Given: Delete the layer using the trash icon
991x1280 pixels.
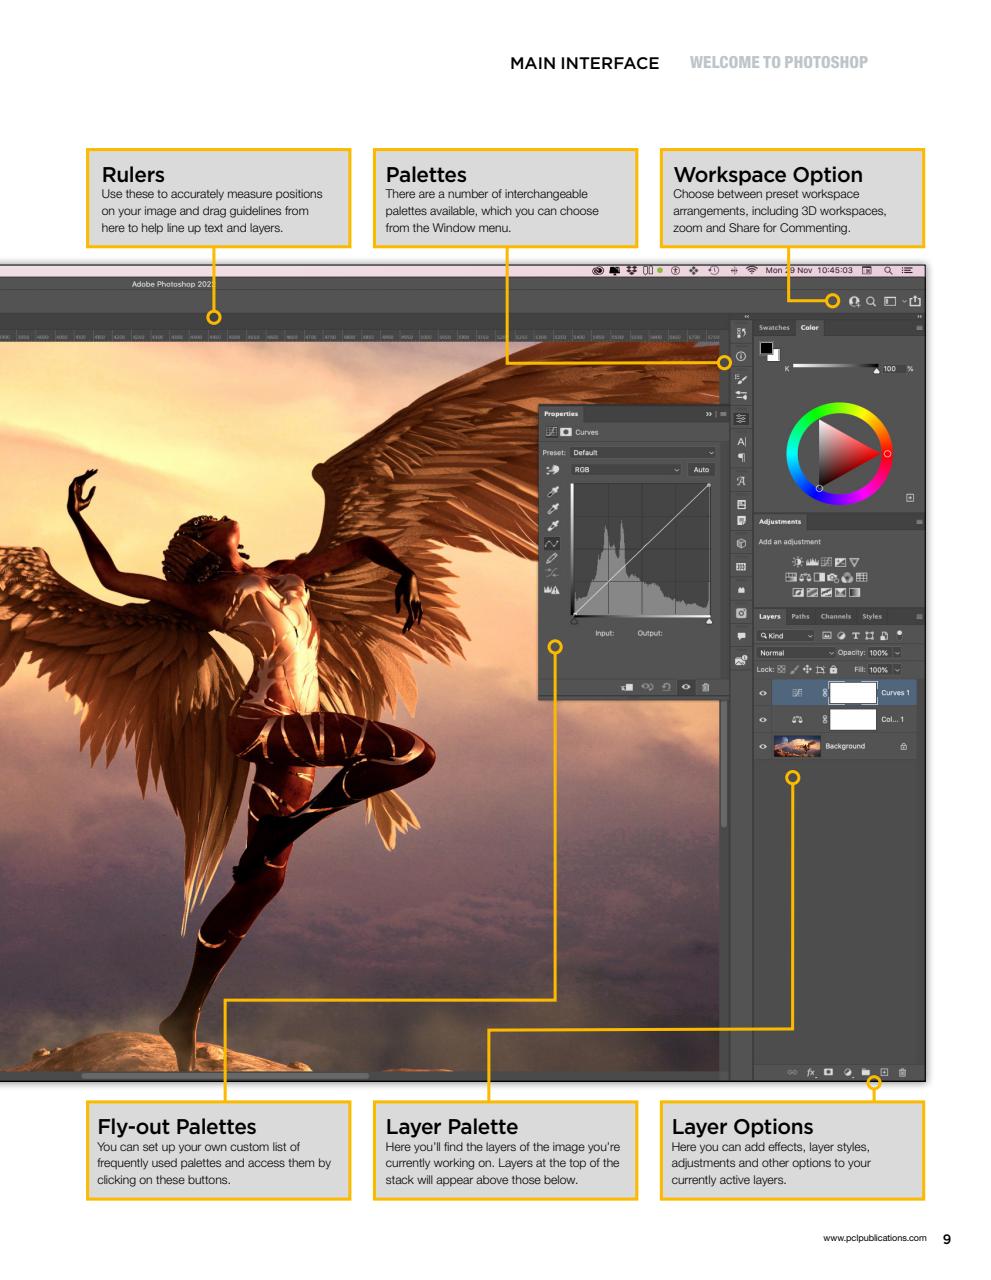Looking at the screenshot, I should click(903, 1072).
